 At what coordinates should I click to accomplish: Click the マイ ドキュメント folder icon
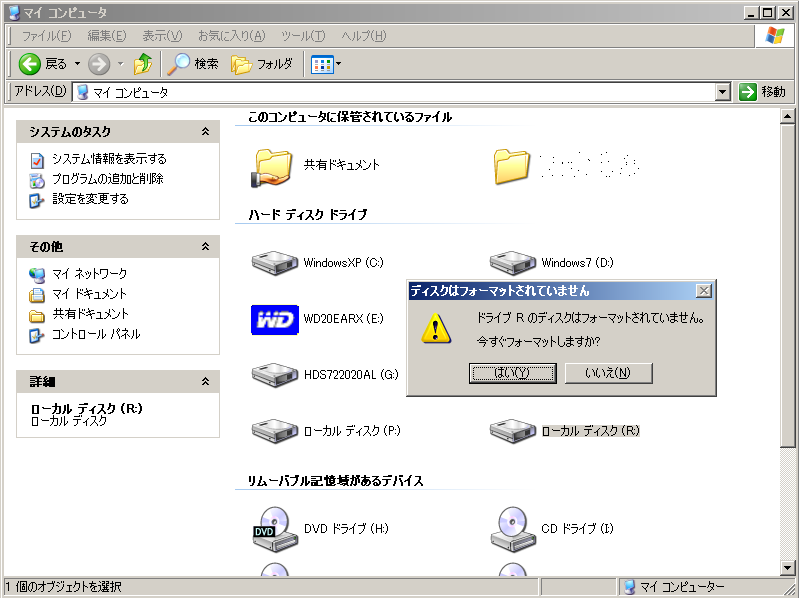tap(37, 295)
